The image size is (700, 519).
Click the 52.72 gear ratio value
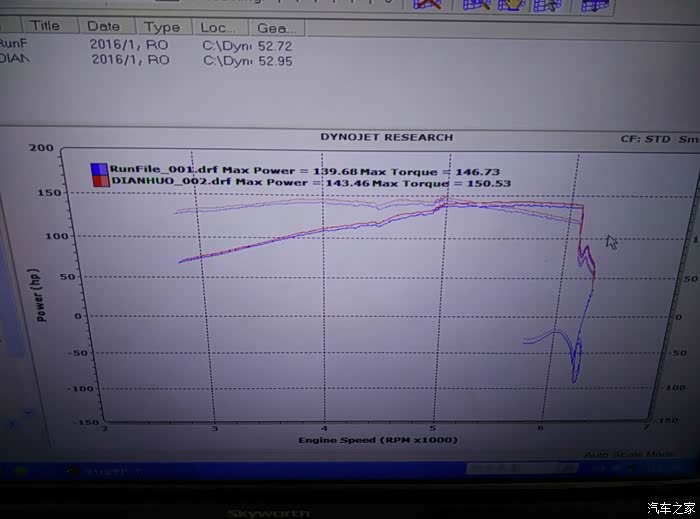[x=275, y=46]
